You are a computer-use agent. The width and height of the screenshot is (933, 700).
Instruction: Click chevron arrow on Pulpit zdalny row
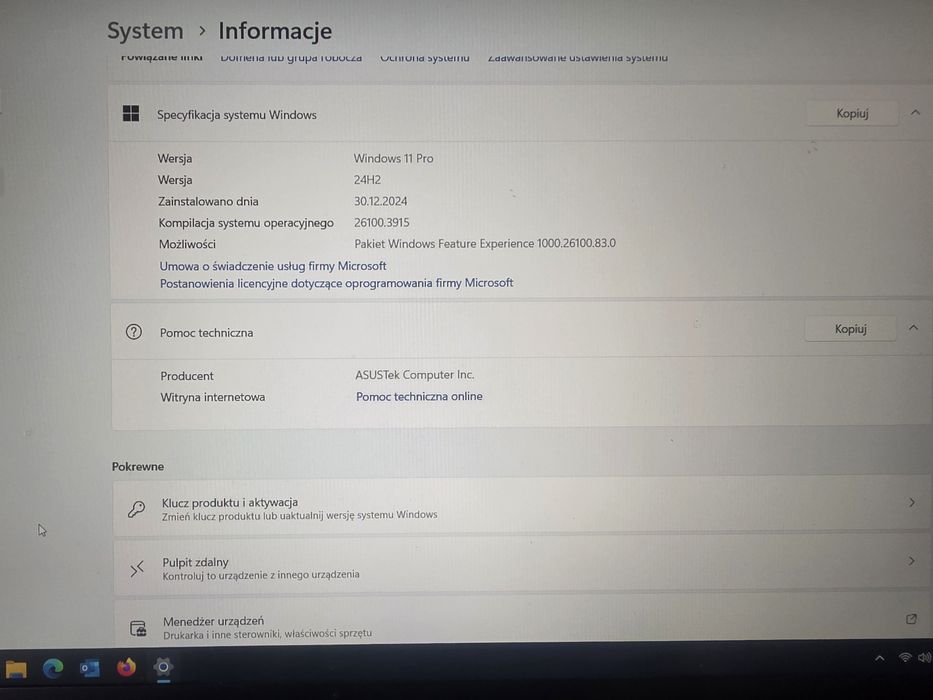[912, 561]
